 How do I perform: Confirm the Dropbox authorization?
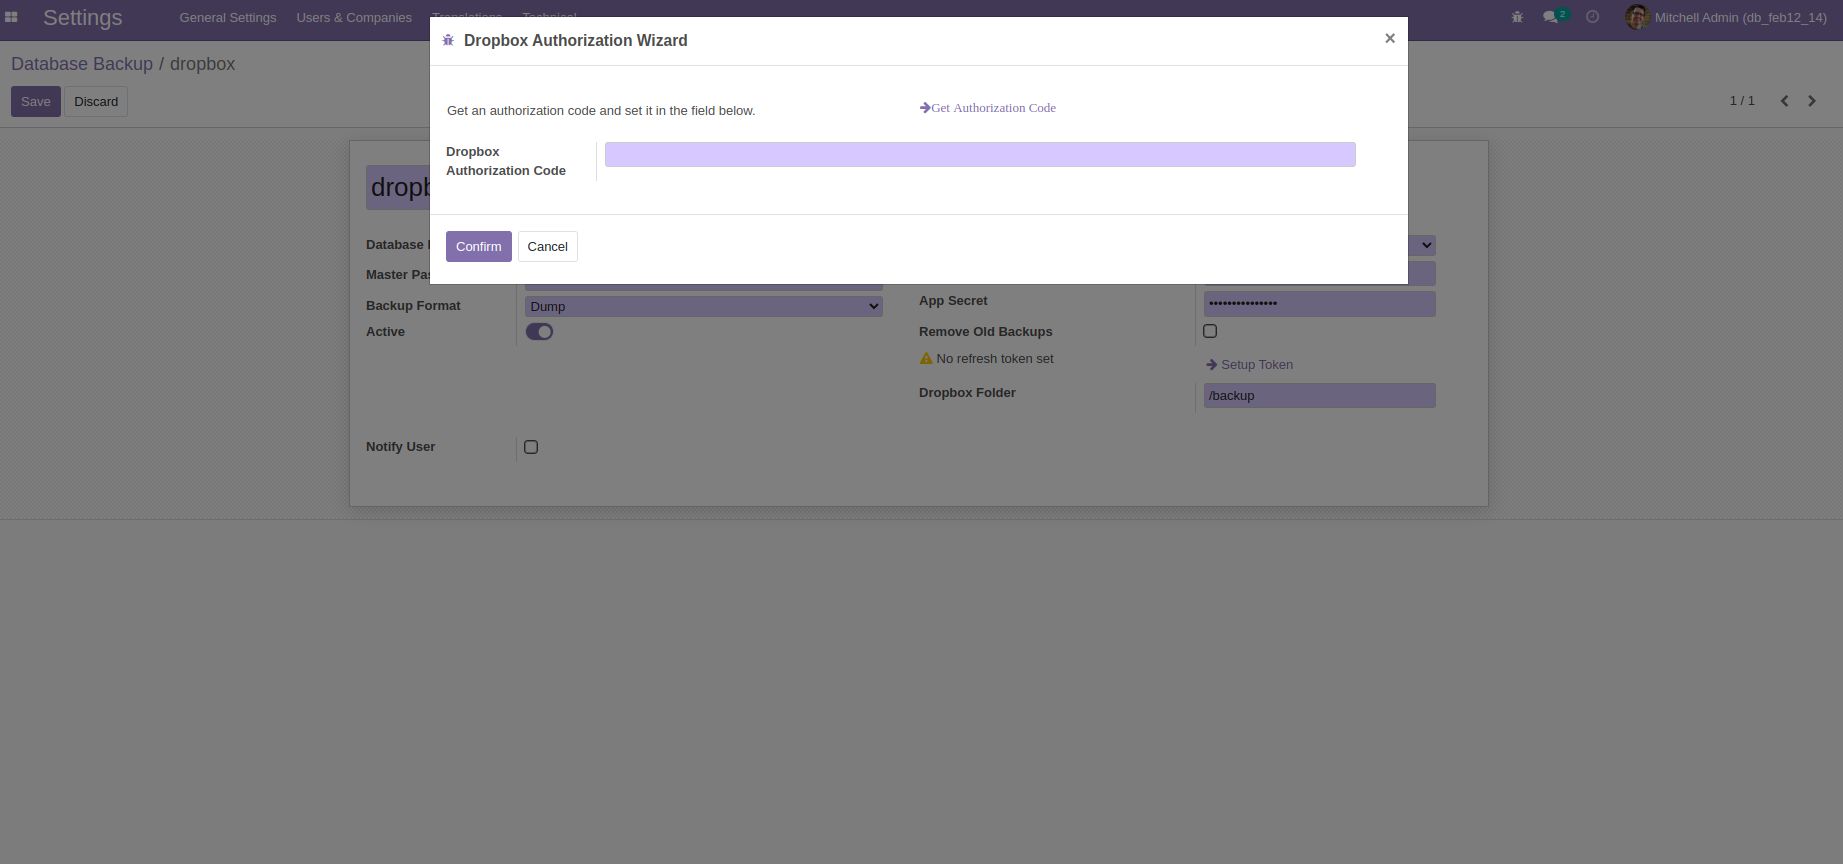click(479, 246)
